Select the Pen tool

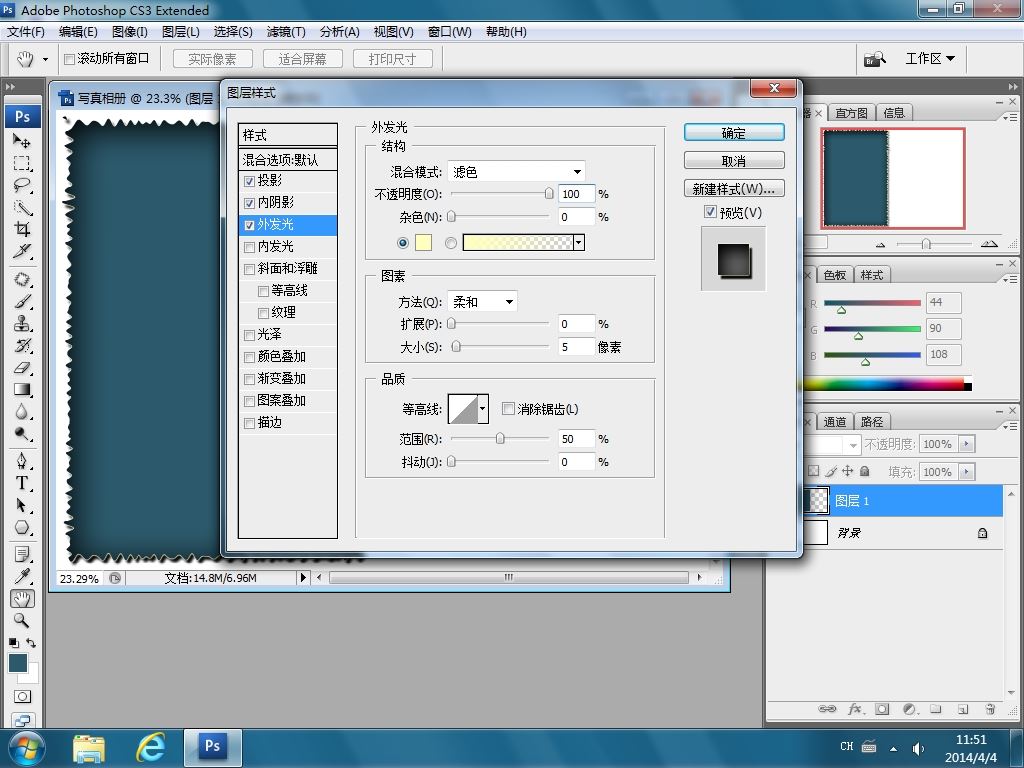coord(22,461)
